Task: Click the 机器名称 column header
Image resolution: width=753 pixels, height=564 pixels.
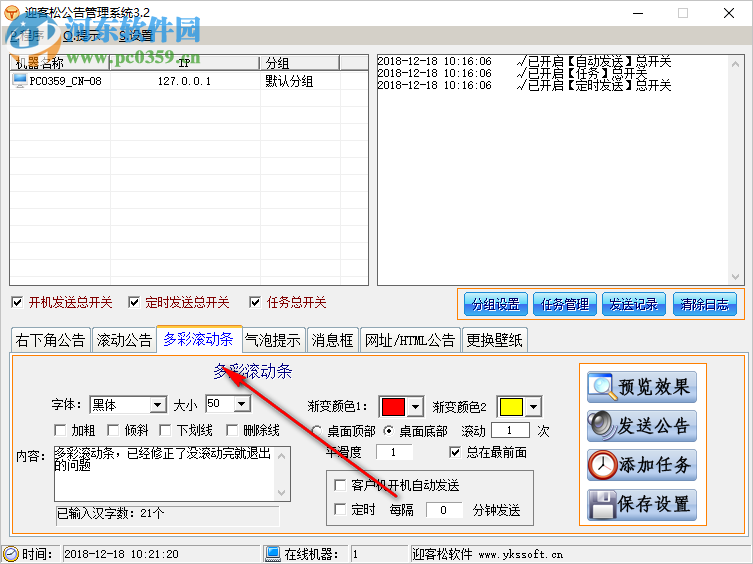Action: point(60,62)
